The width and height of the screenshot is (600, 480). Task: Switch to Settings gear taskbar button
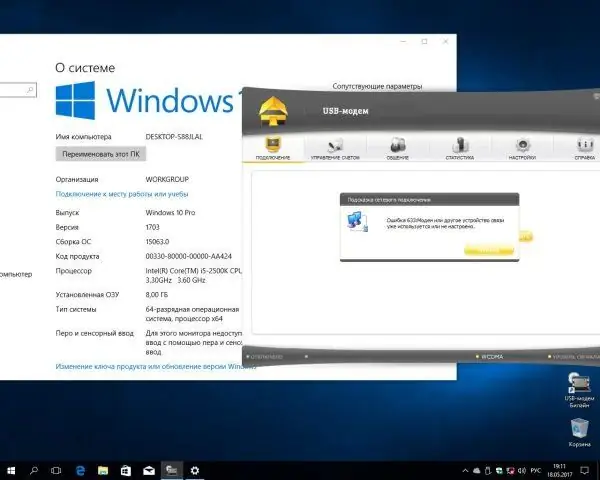(195, 470)
